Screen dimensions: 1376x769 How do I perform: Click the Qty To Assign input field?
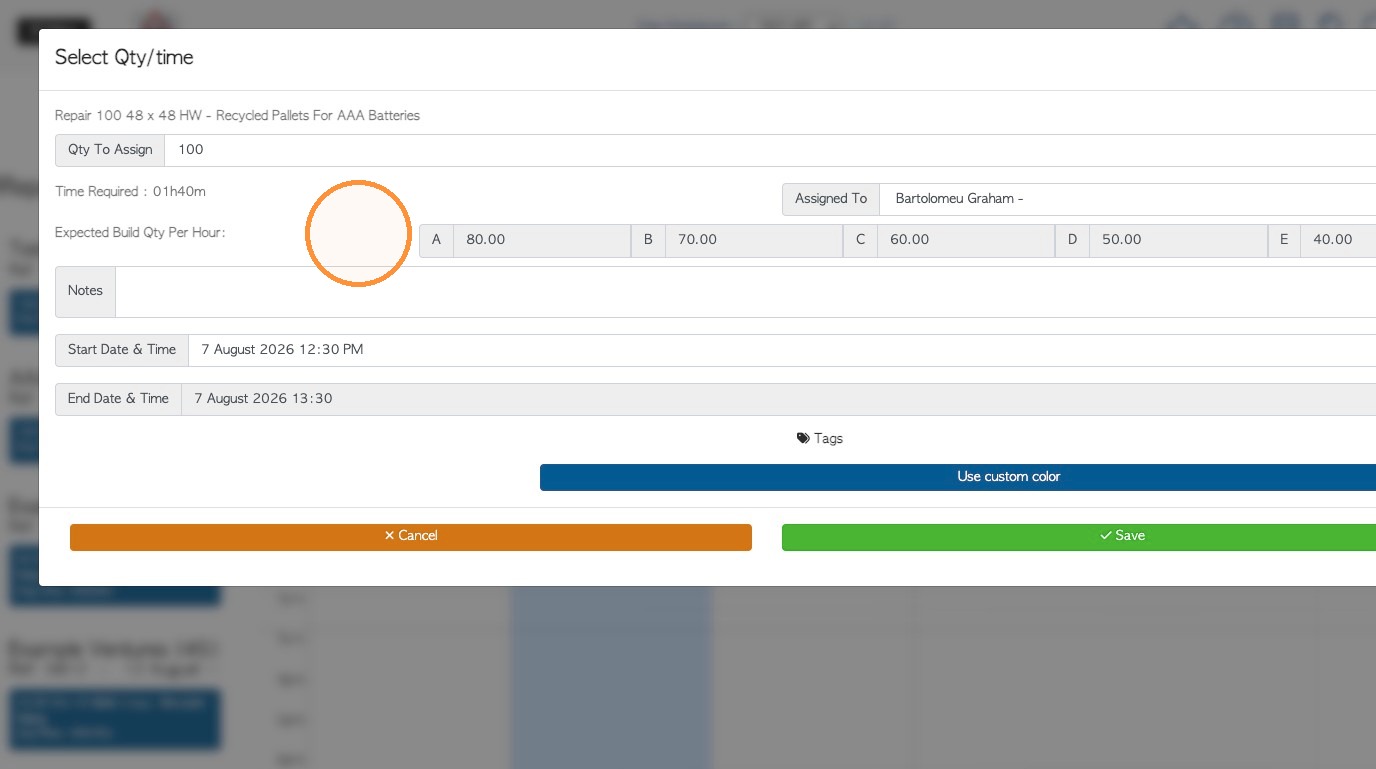pyautogui.click(x=770, y=150)
